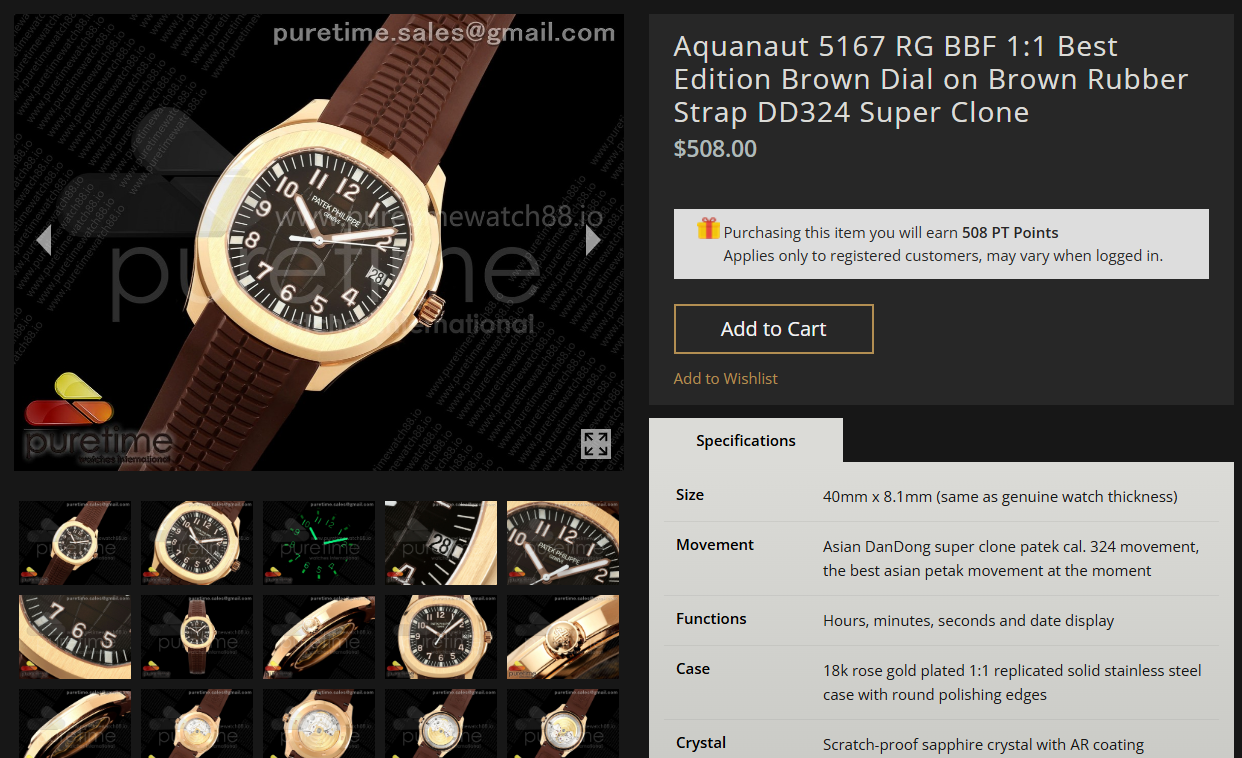The image size is (1242, 758).
Task: Select the date window close-up thumbnail
Action: 441,543
